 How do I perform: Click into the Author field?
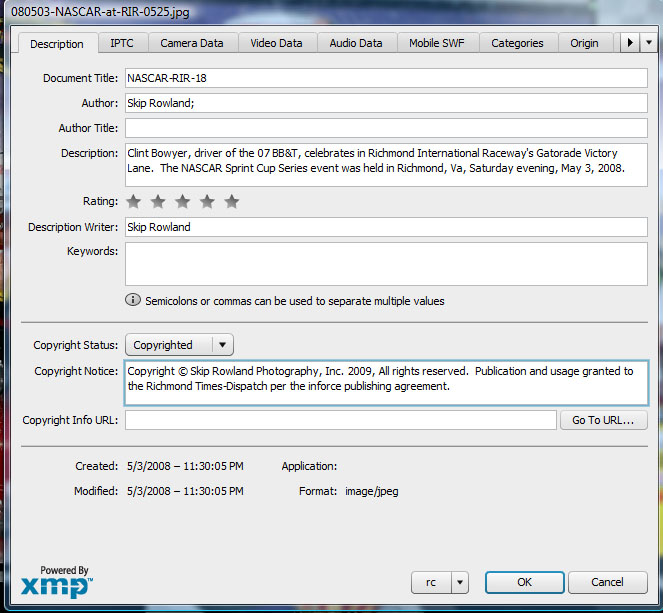pos(386,103)
